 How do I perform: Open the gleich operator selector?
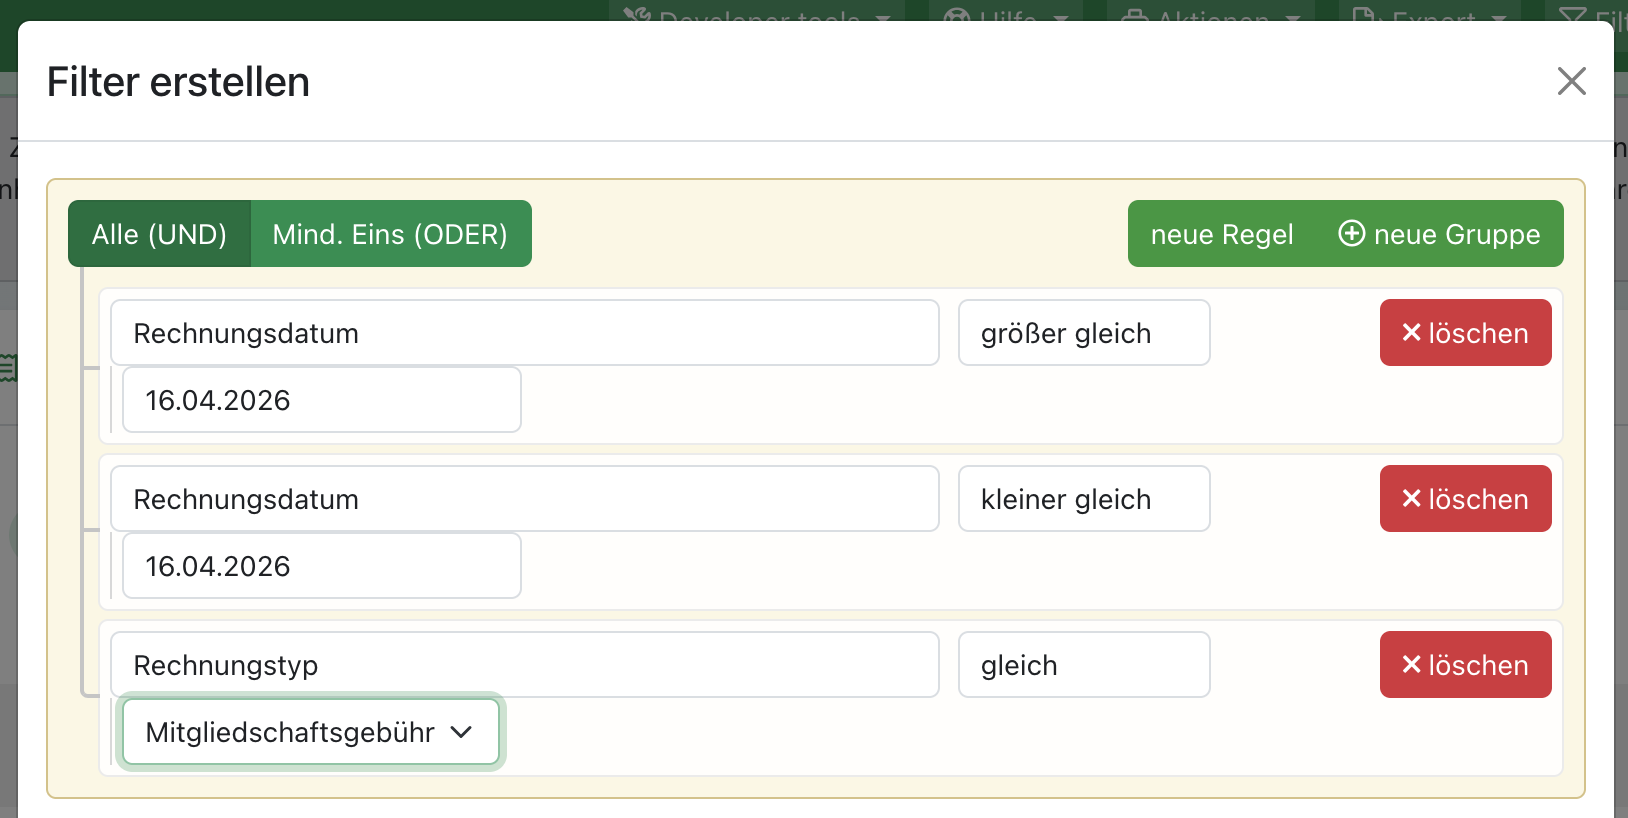click(1083, 665)
